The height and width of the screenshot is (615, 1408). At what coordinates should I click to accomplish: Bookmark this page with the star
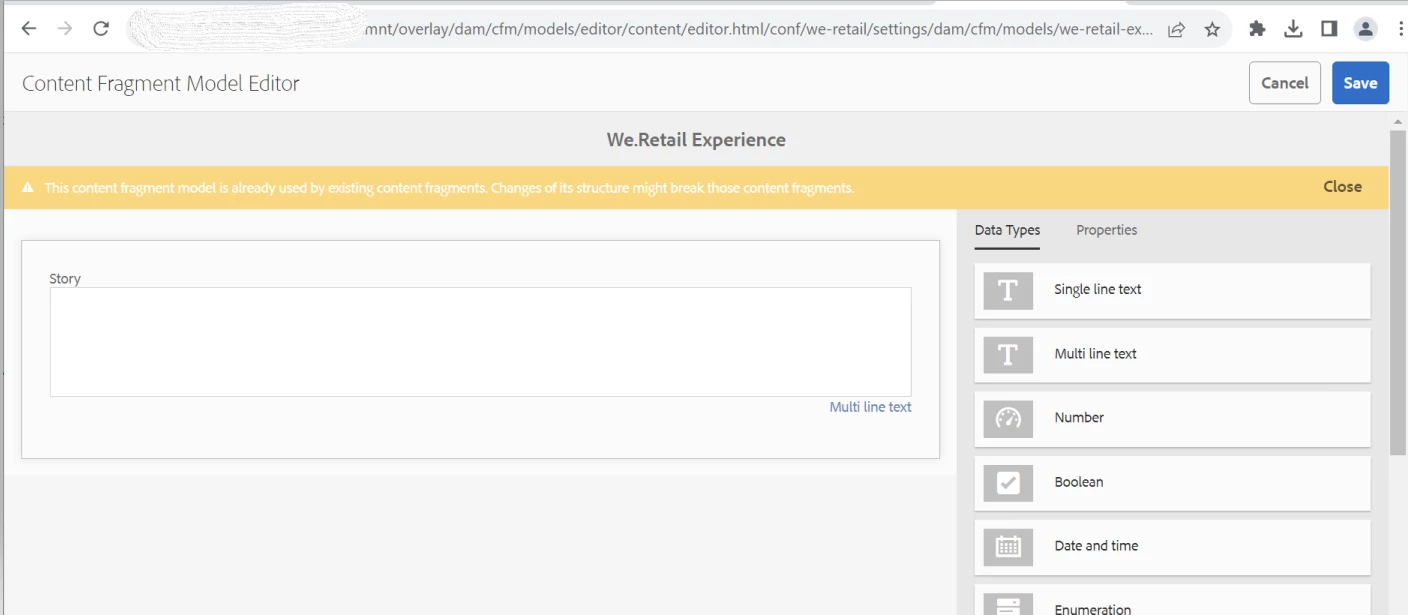click(1212, 29)
